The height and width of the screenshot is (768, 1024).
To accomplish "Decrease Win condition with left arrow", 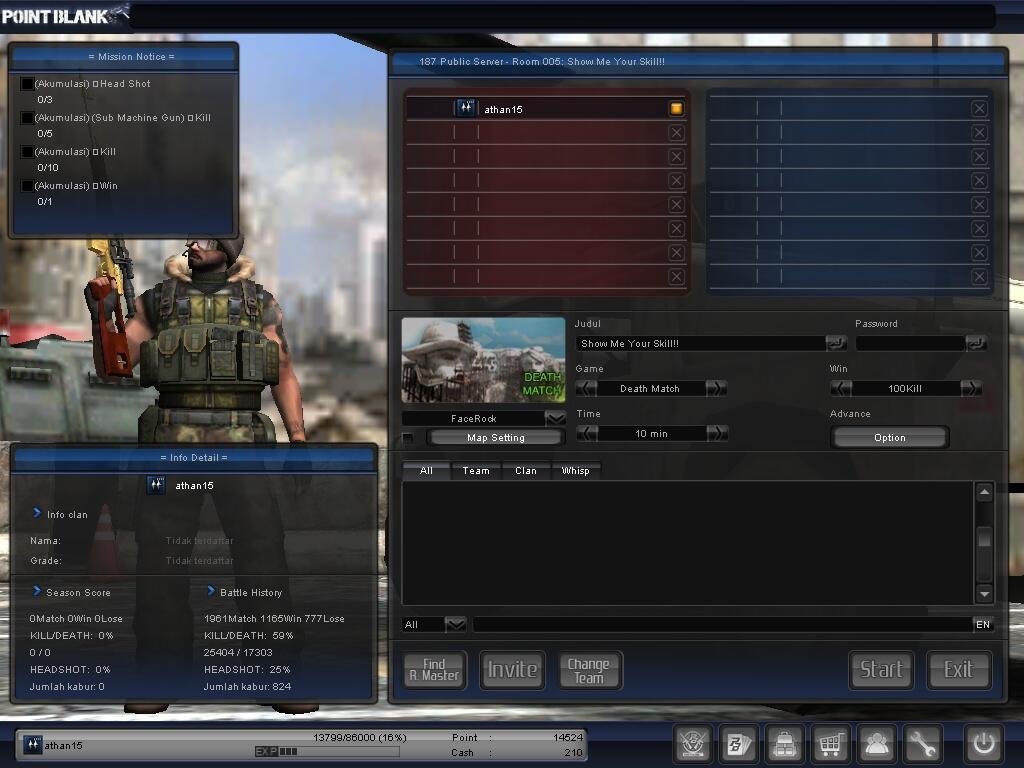I will pos(840,388).
